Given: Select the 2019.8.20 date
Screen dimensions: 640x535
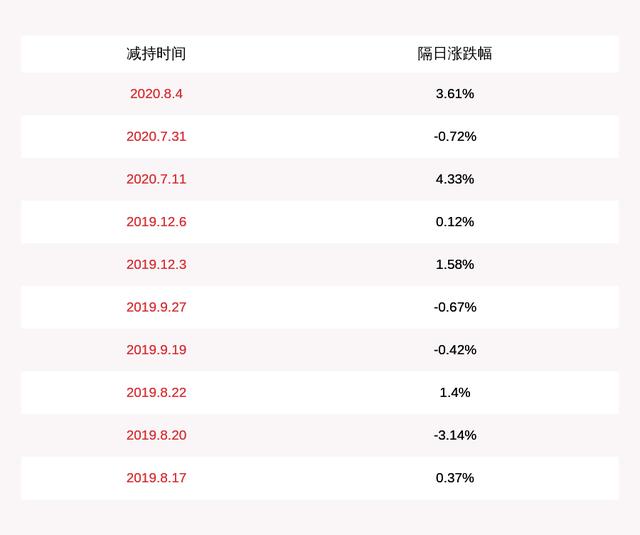Looking at the screenshot, I should pyautogui.click(x=156, y=435).
